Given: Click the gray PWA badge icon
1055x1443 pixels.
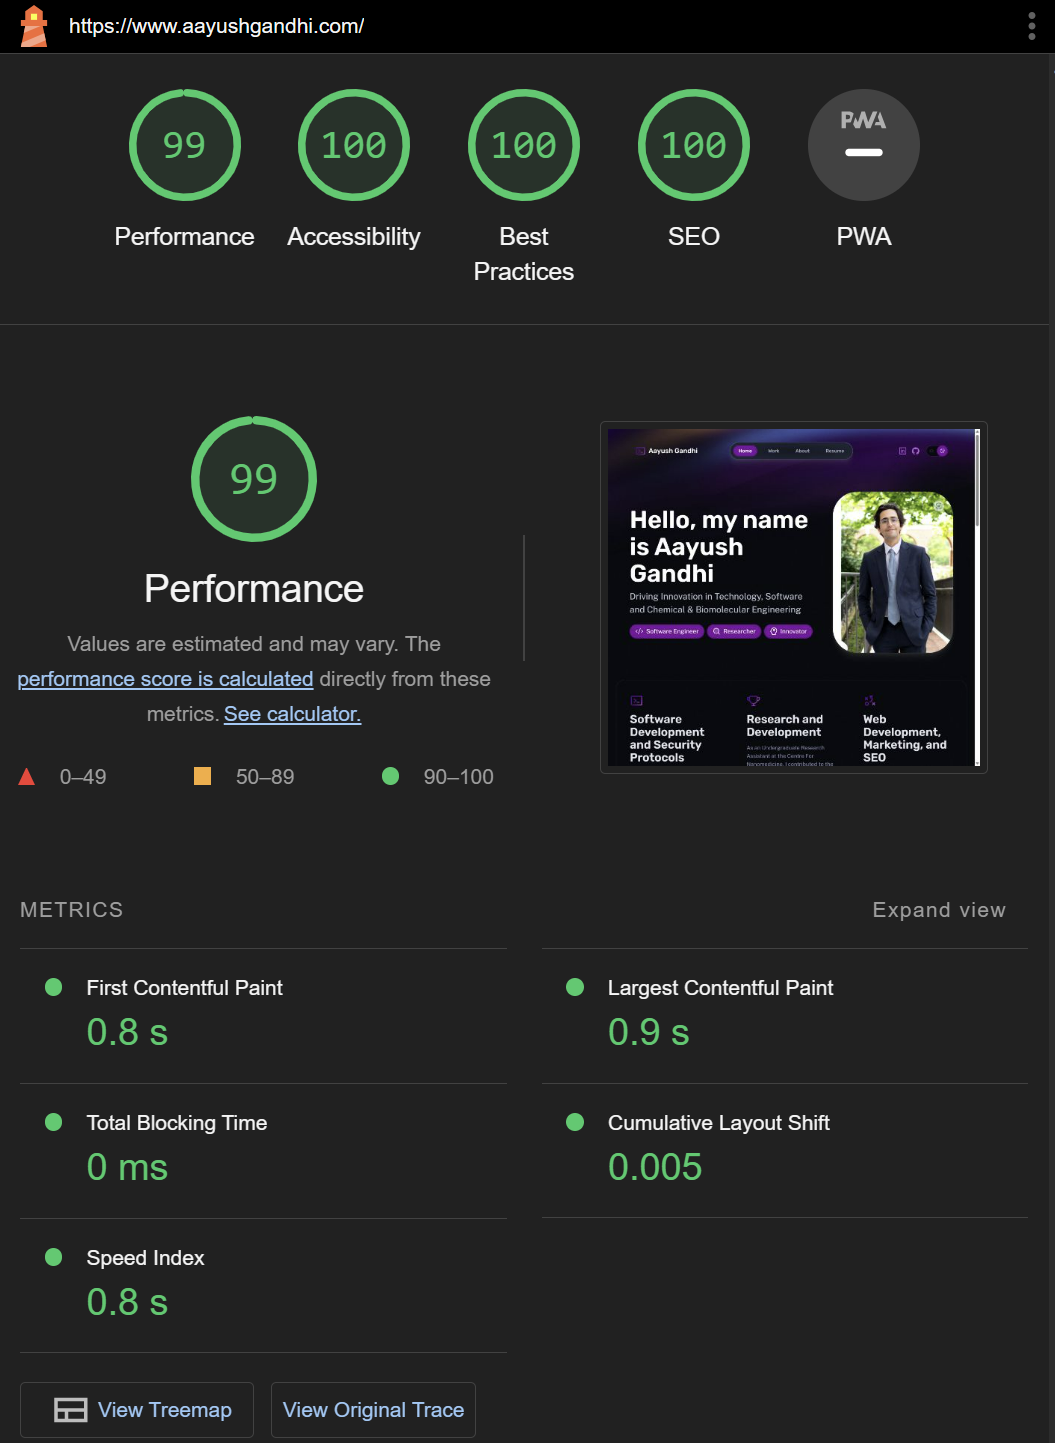Looking at the screenshot, I should pos(863,145).
